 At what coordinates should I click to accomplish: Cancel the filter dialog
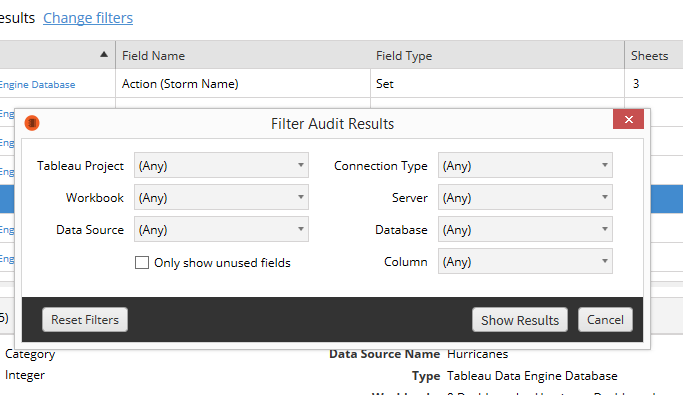[605, 320]
